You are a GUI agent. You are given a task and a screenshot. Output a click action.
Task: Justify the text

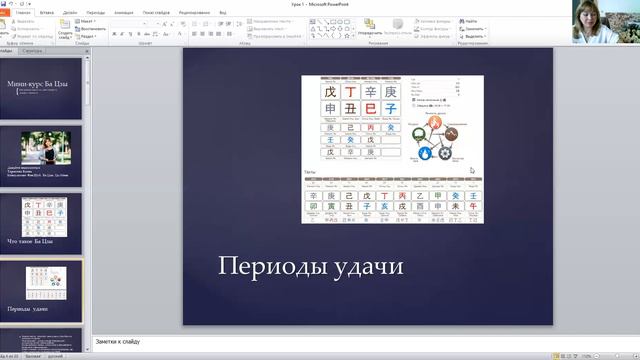(219, 34)
